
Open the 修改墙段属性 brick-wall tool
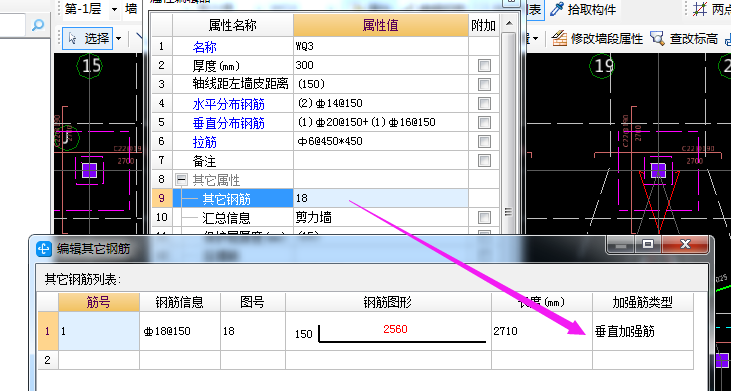(597, 39)
